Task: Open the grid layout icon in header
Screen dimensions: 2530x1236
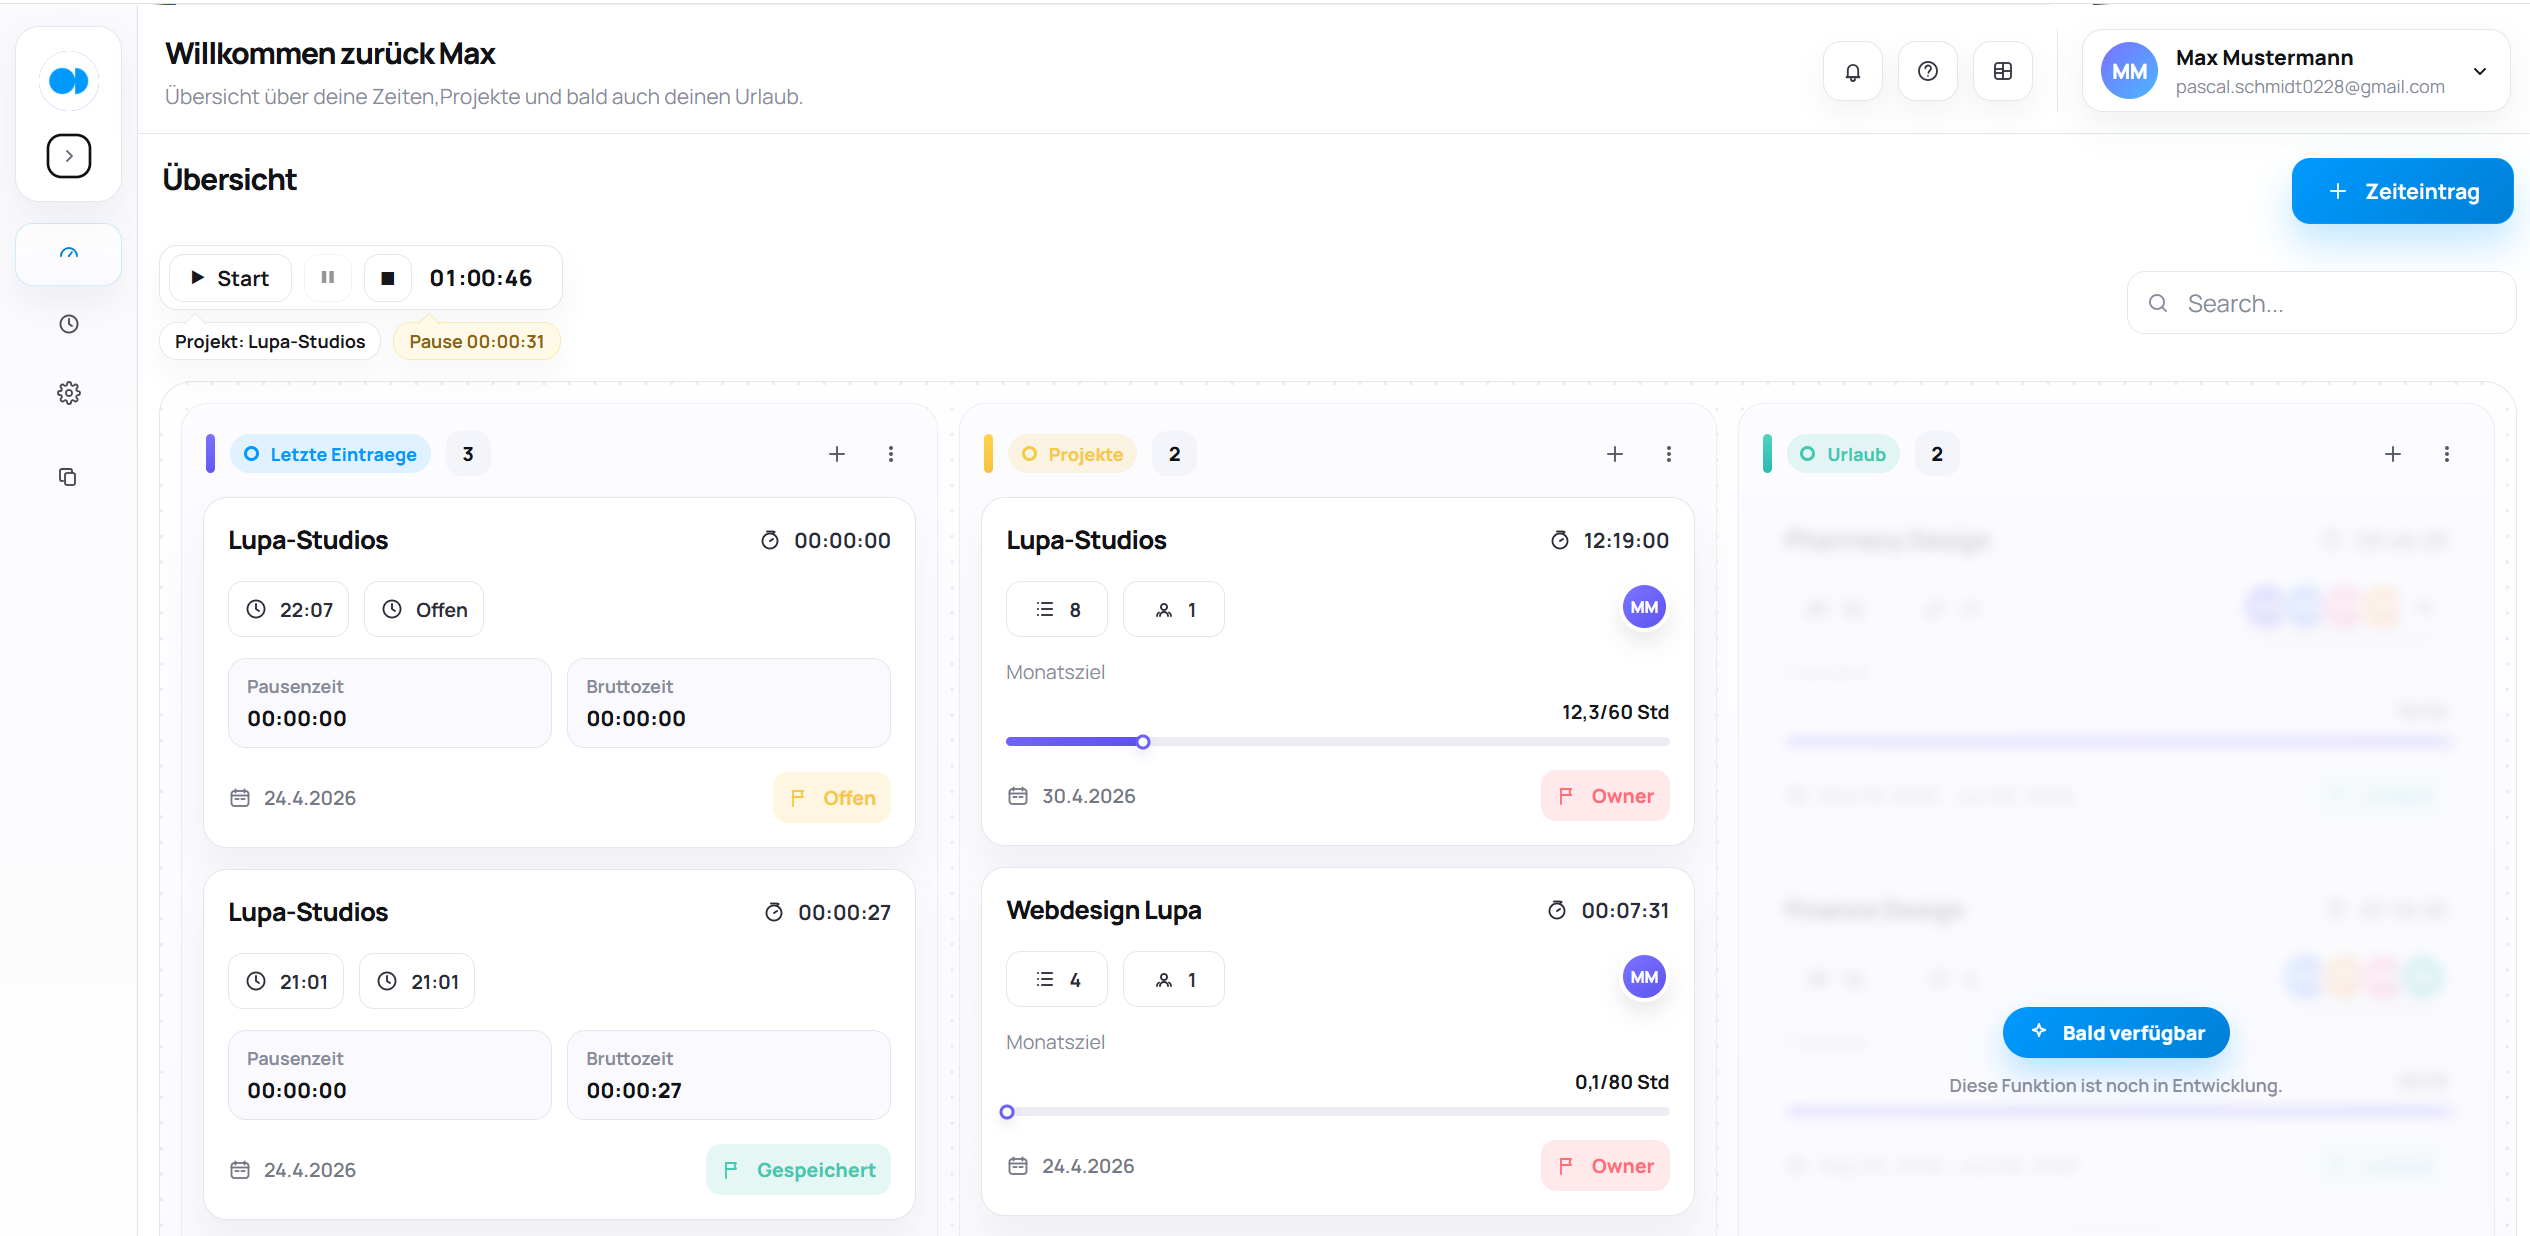Action: pos(2002,72)
